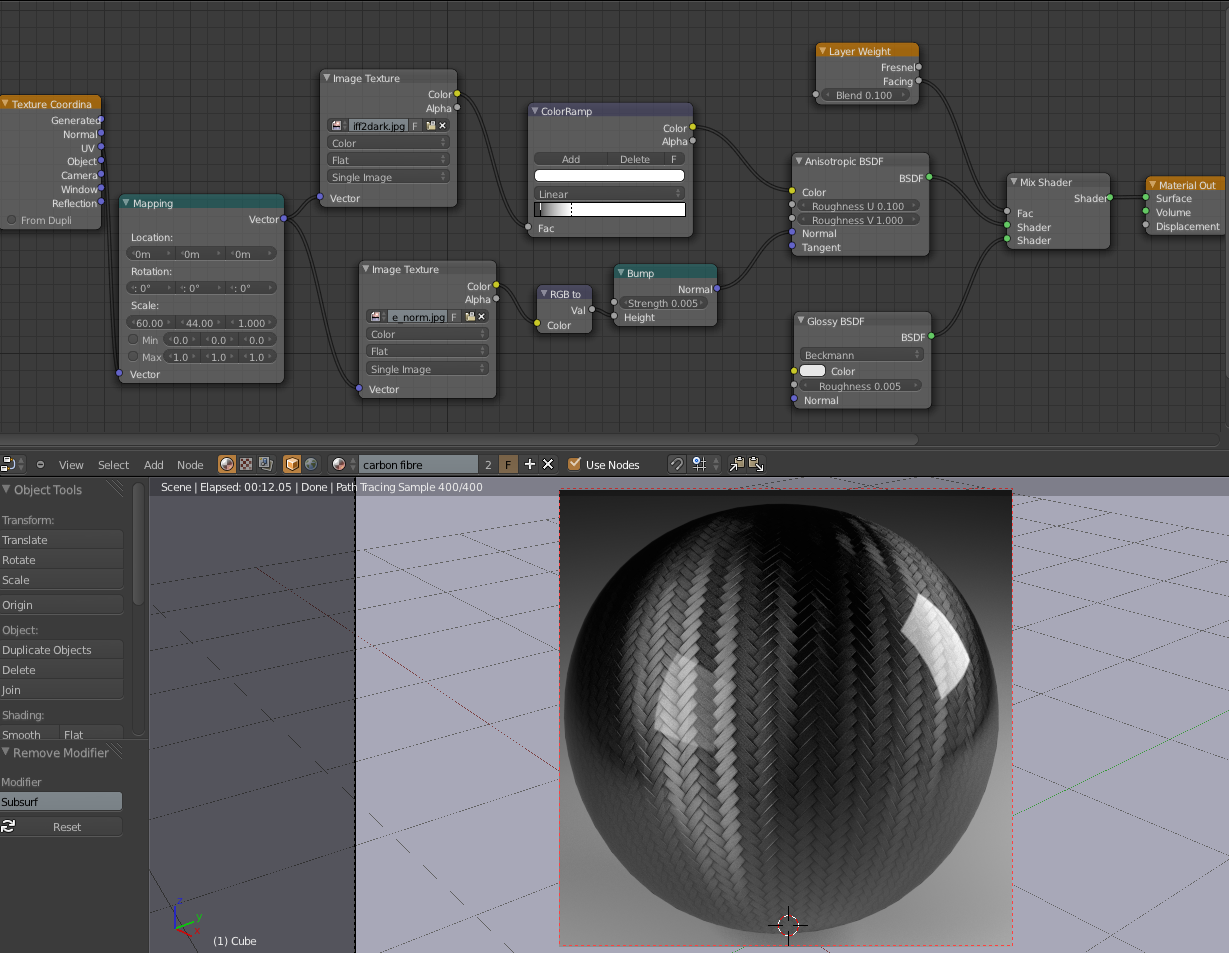Unlink the carbon fibre material
Screen dimensions: 1229x953
click(x=548, y=464)
